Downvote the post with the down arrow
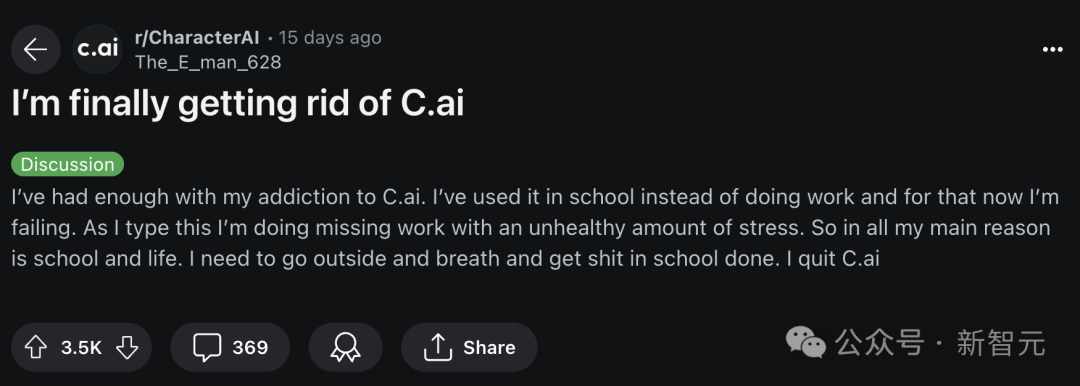The width and height of the screenshot is (1080, 386). point(127,347)
